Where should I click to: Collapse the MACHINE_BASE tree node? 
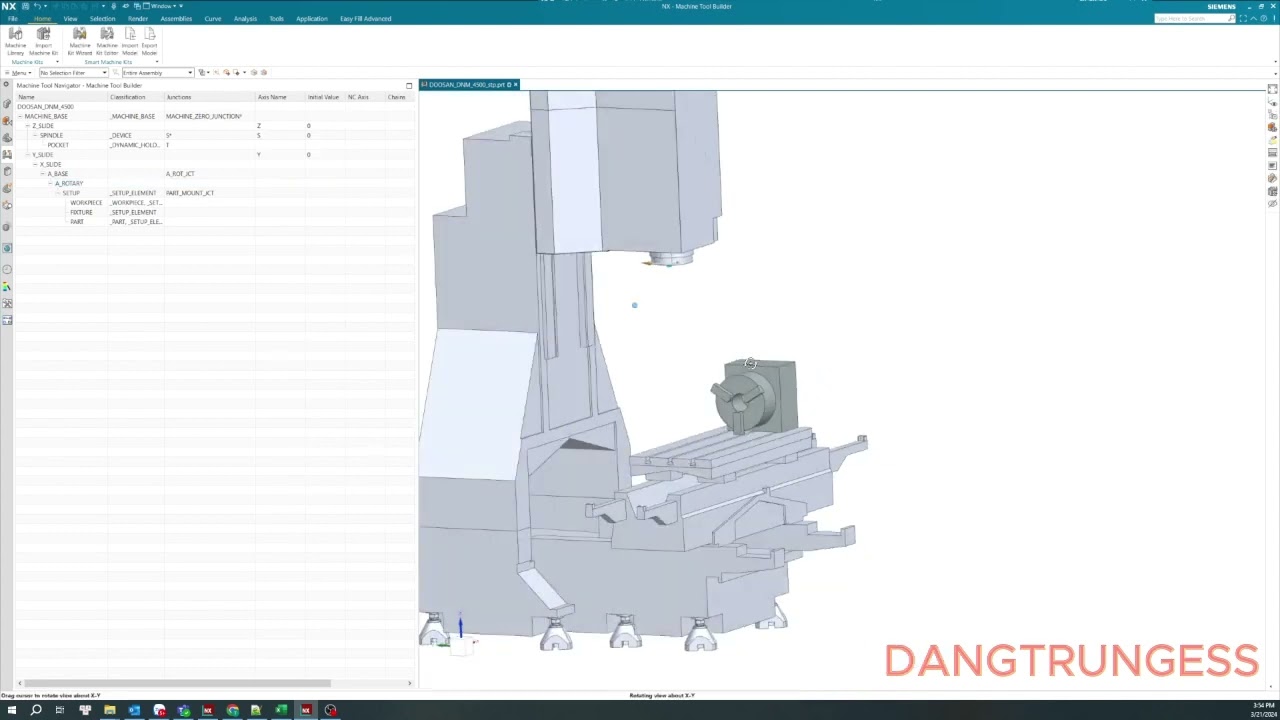tap(20, 116)
